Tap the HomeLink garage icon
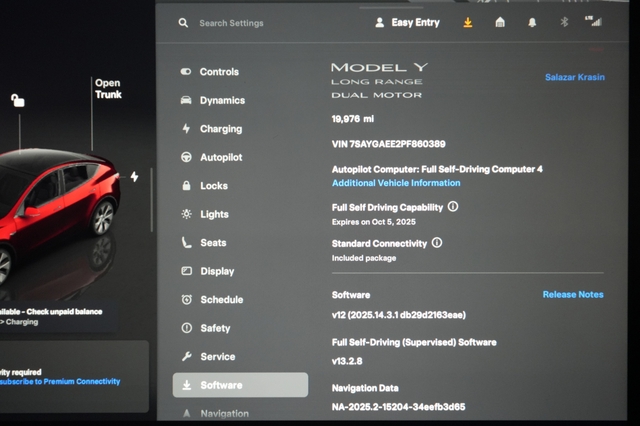 tap(500, 22)
